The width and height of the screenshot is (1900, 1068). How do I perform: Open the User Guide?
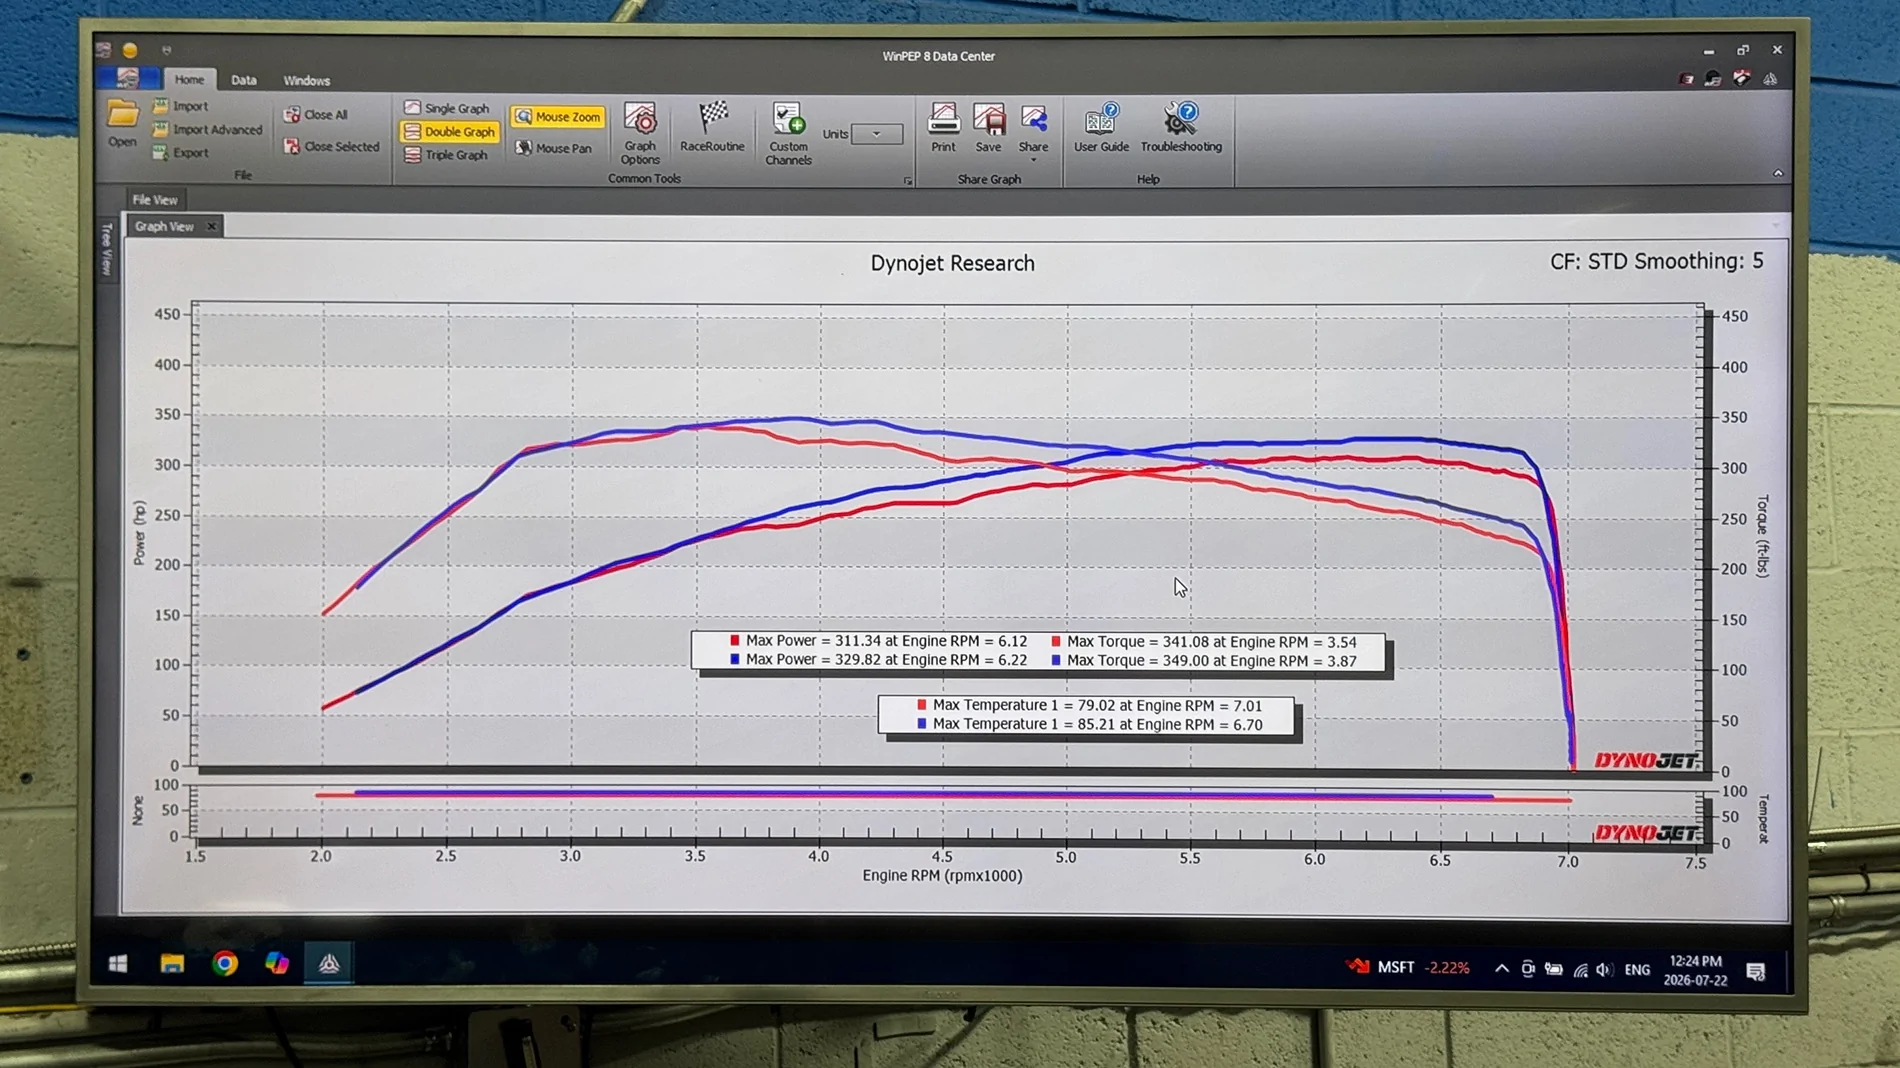point(1101,127)
